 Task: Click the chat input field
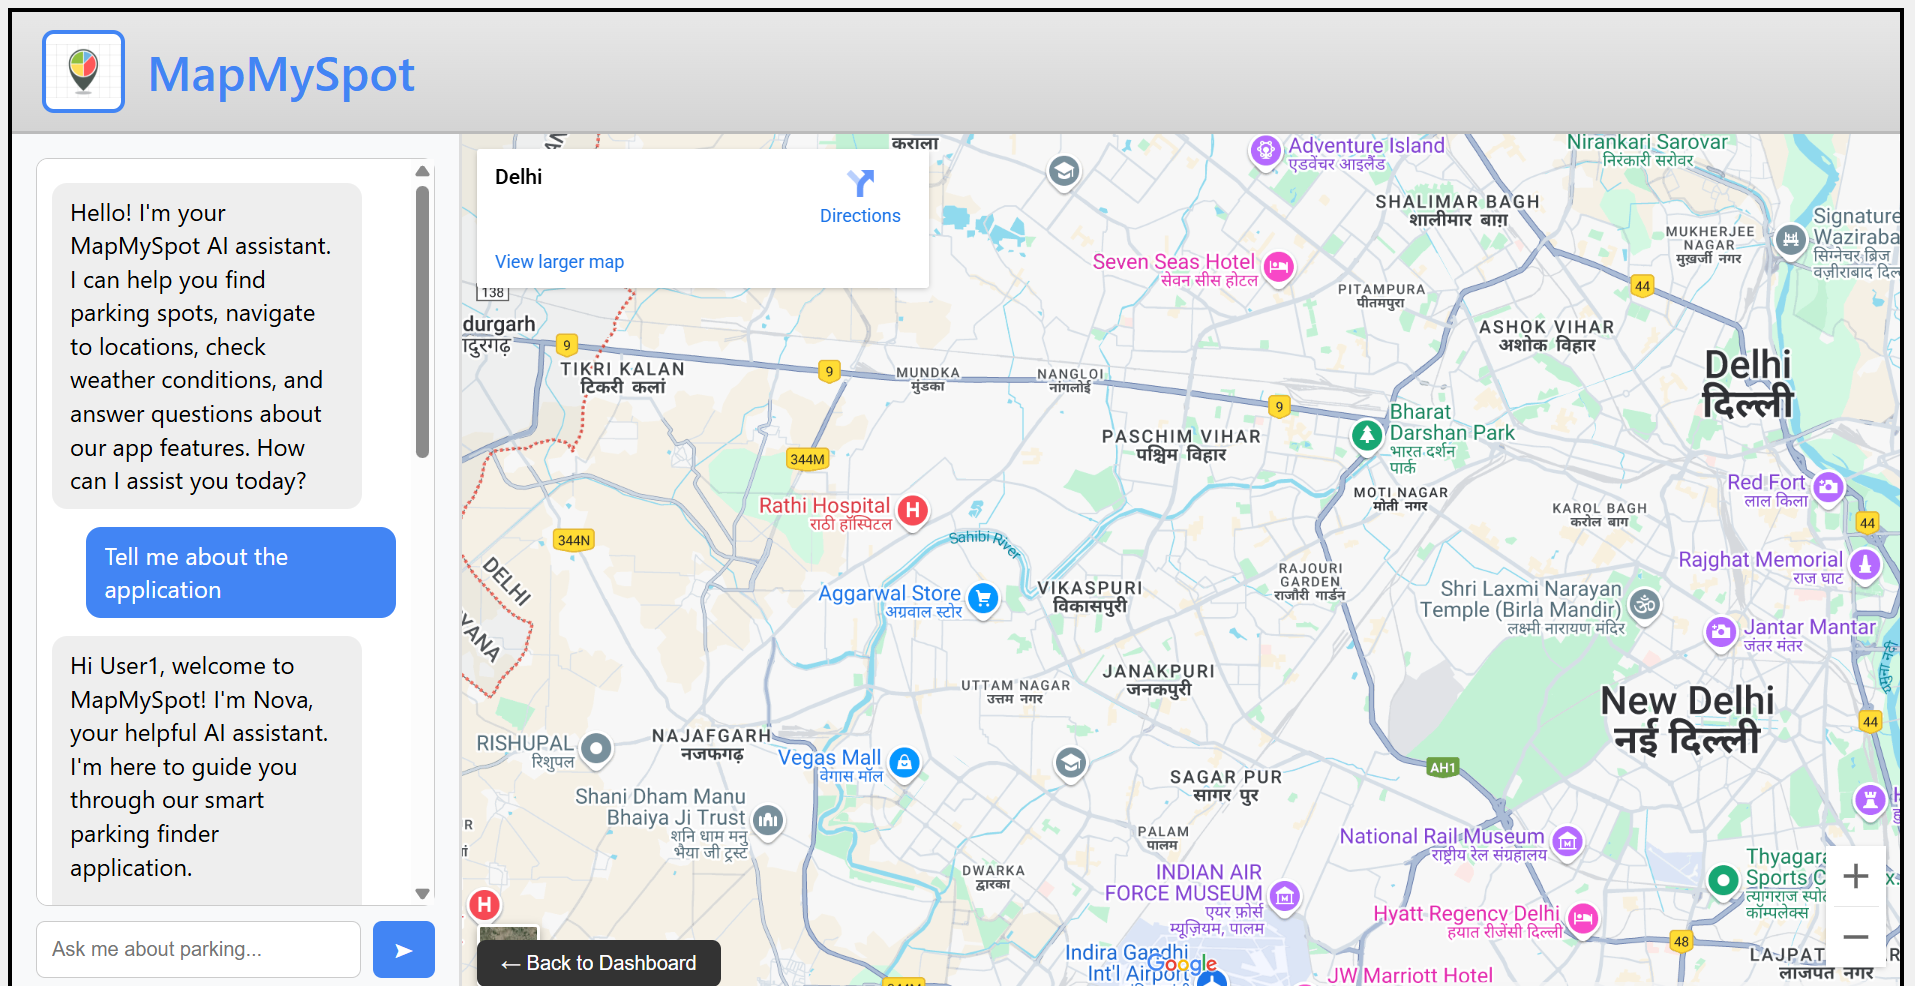click(199, 950)
